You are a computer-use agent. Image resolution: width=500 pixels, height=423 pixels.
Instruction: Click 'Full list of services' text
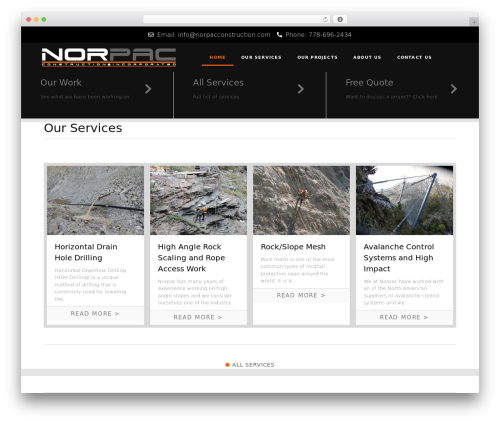point(216,97)
